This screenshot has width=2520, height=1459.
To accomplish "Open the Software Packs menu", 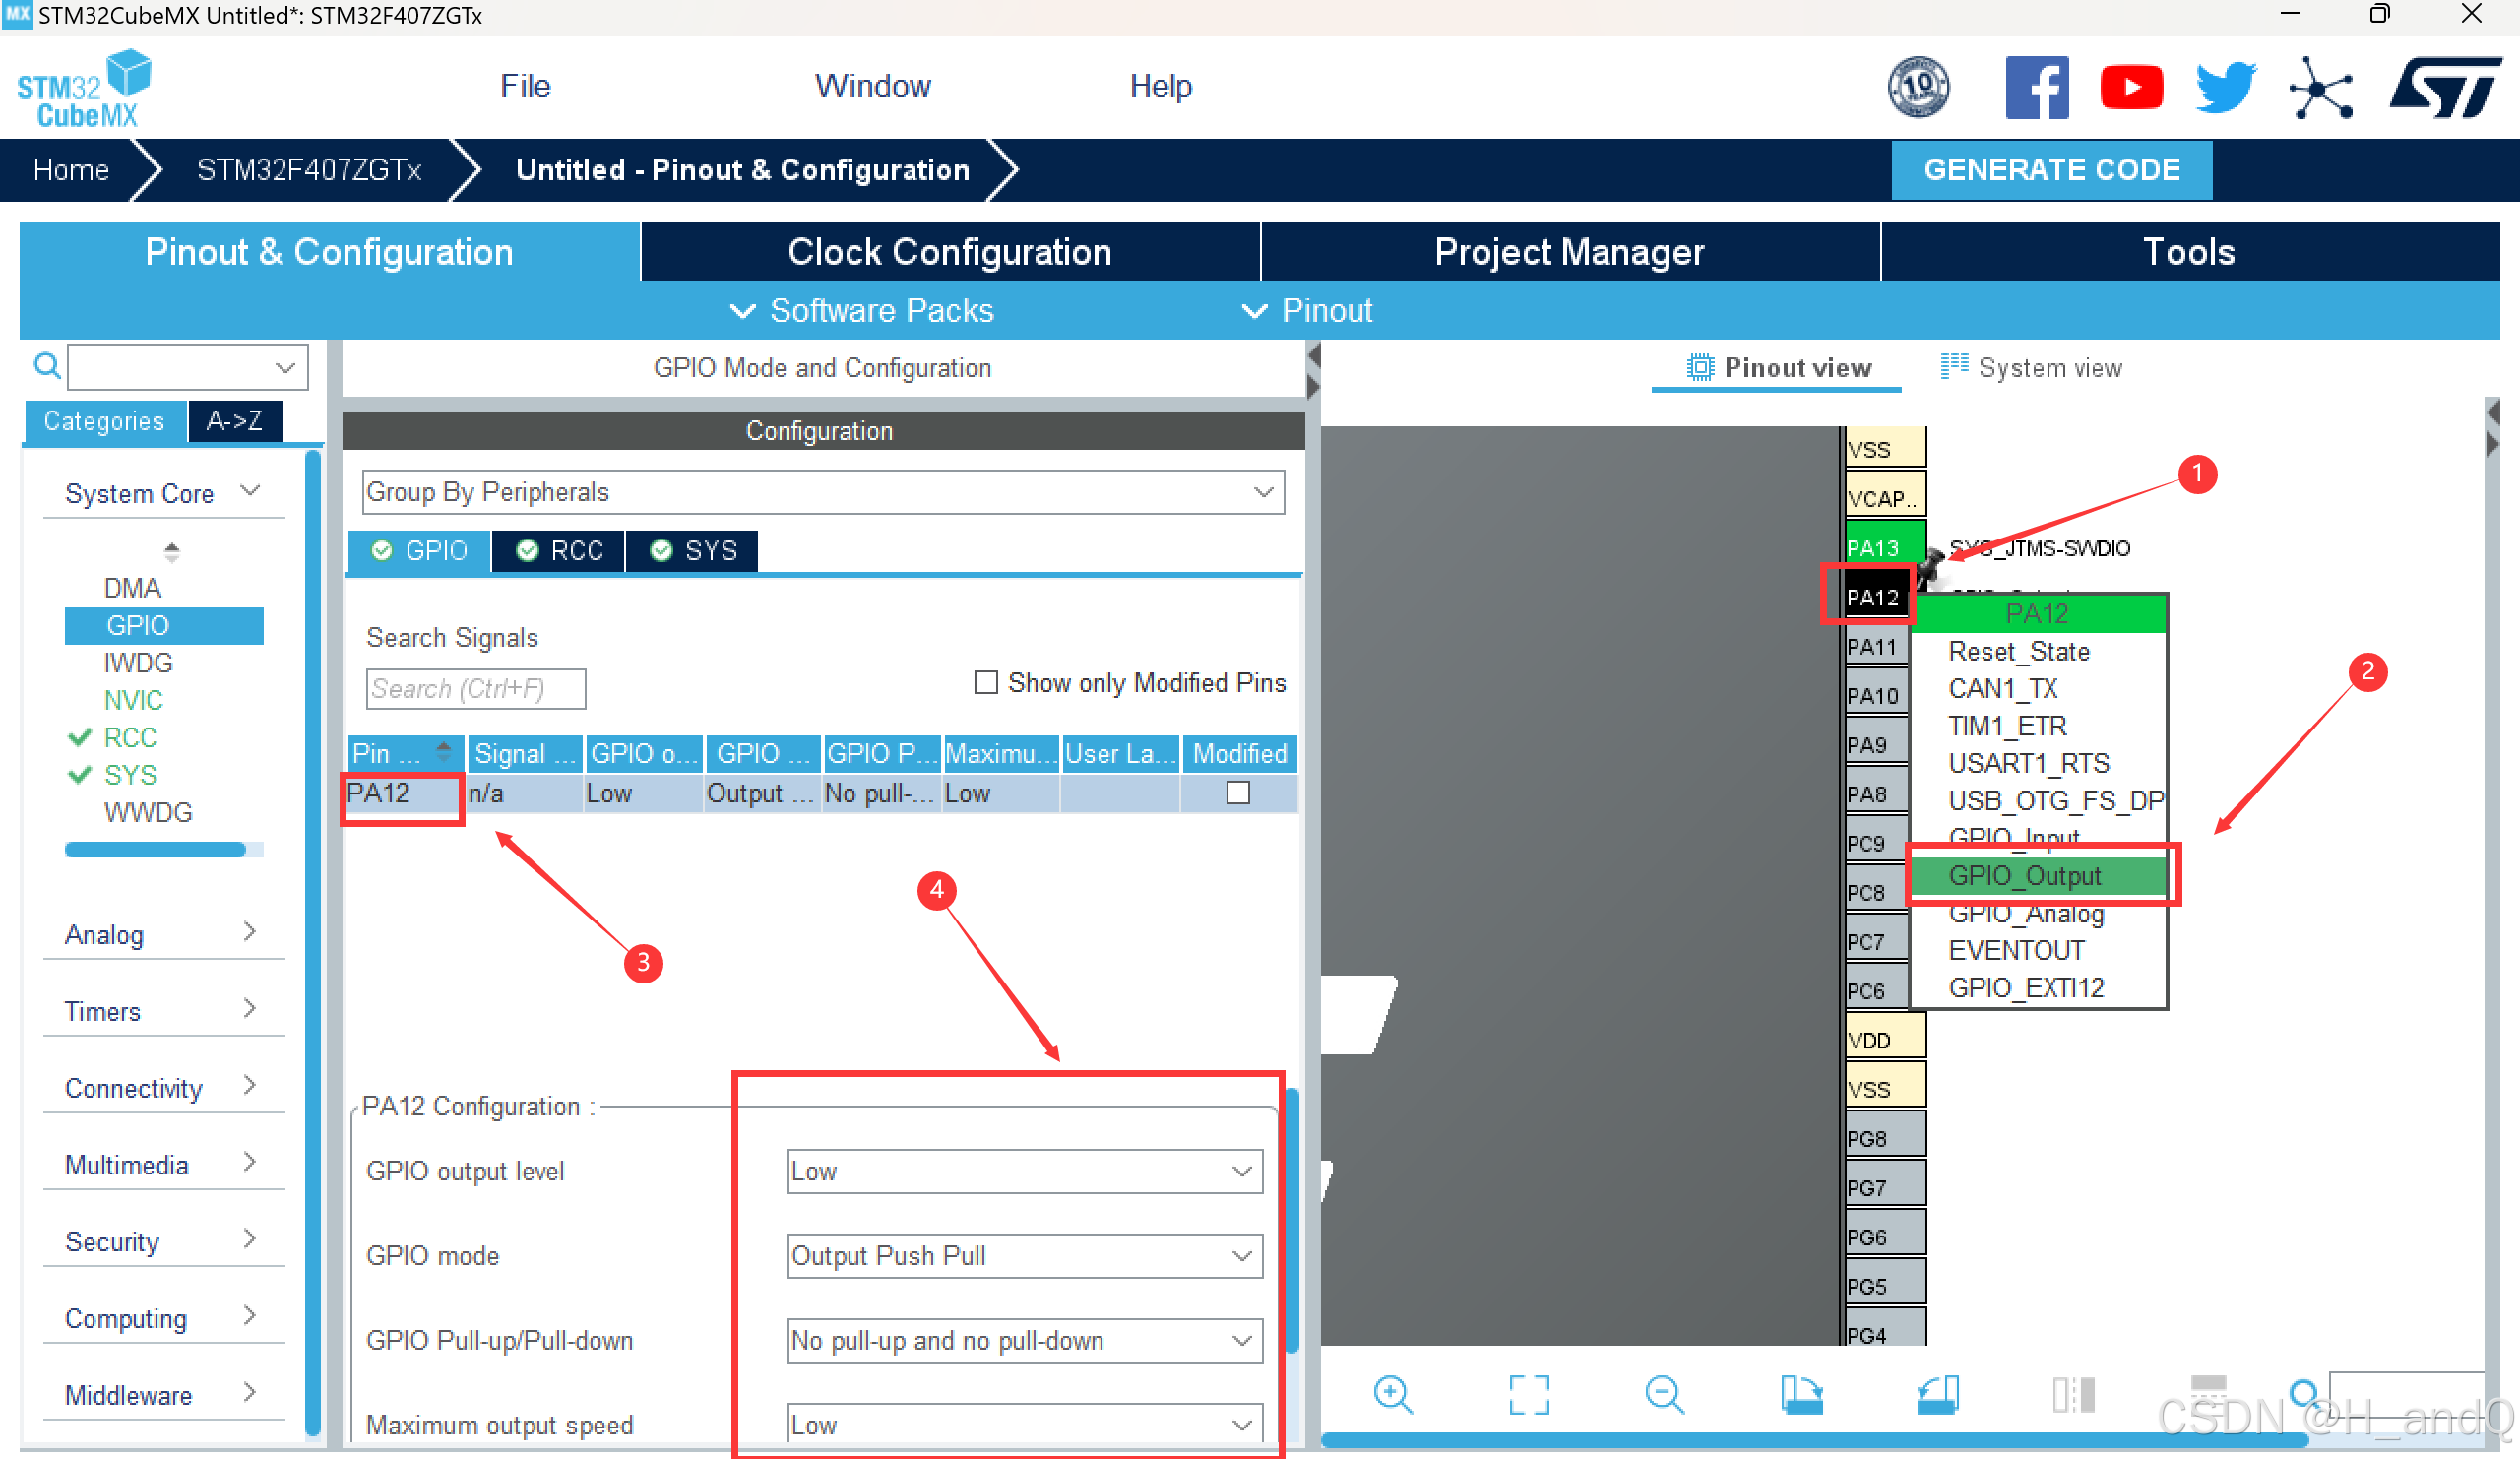I will [862, 311].
